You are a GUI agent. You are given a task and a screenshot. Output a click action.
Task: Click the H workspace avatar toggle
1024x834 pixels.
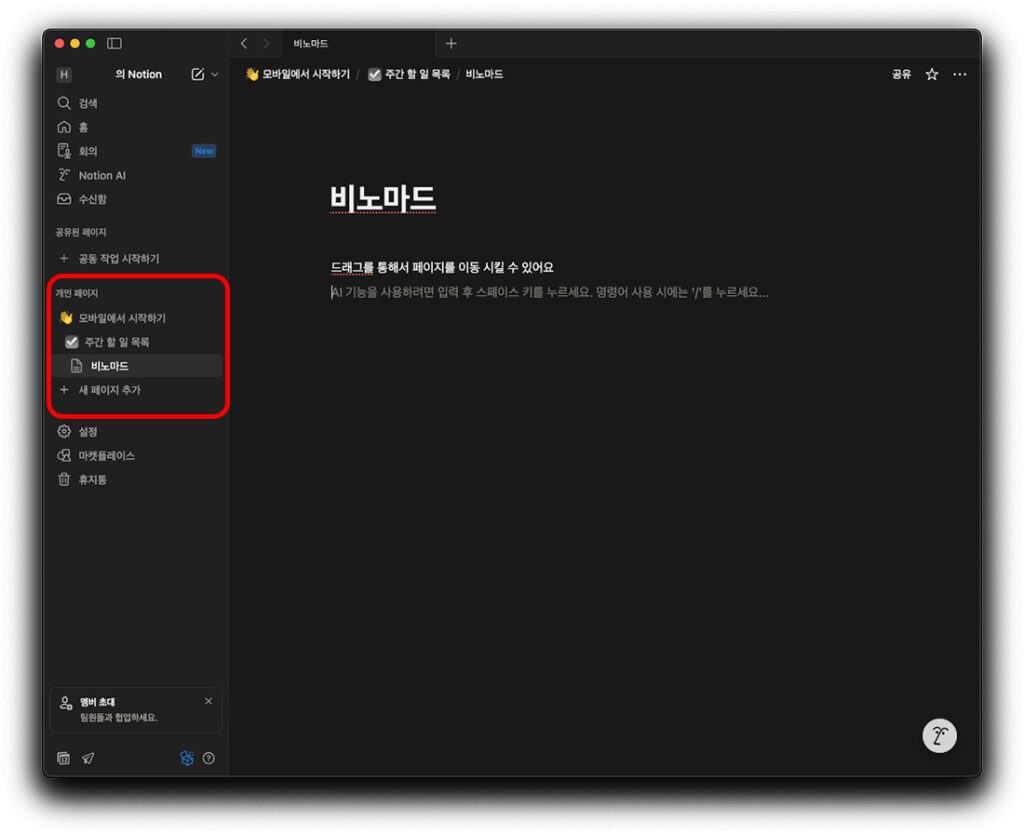(63, 74)
